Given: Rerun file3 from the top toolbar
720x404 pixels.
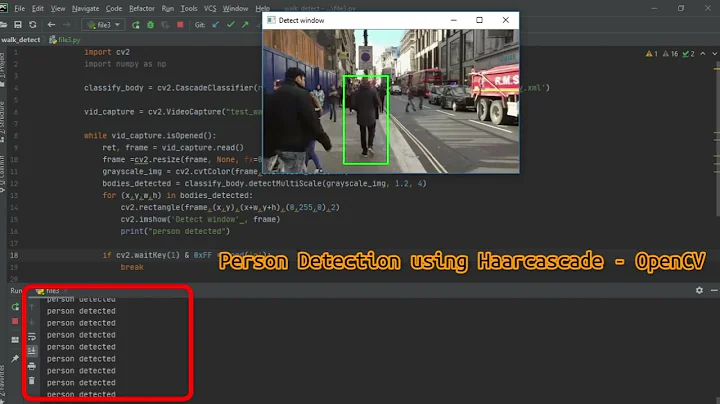Looking at the screenshot, I should [136, 25].
